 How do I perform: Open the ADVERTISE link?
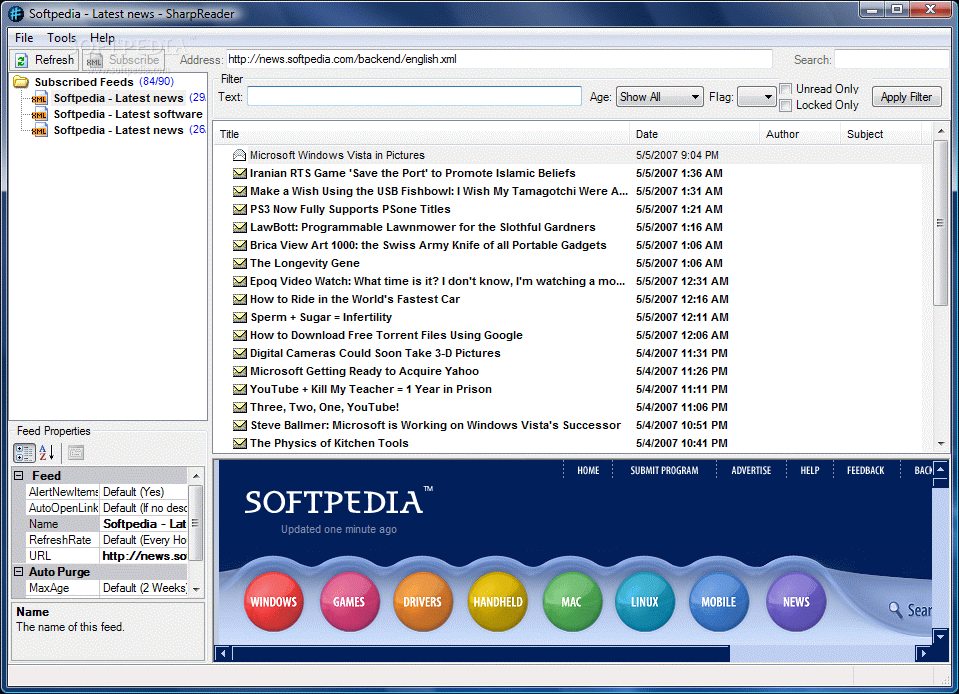[x=751, y=470]
